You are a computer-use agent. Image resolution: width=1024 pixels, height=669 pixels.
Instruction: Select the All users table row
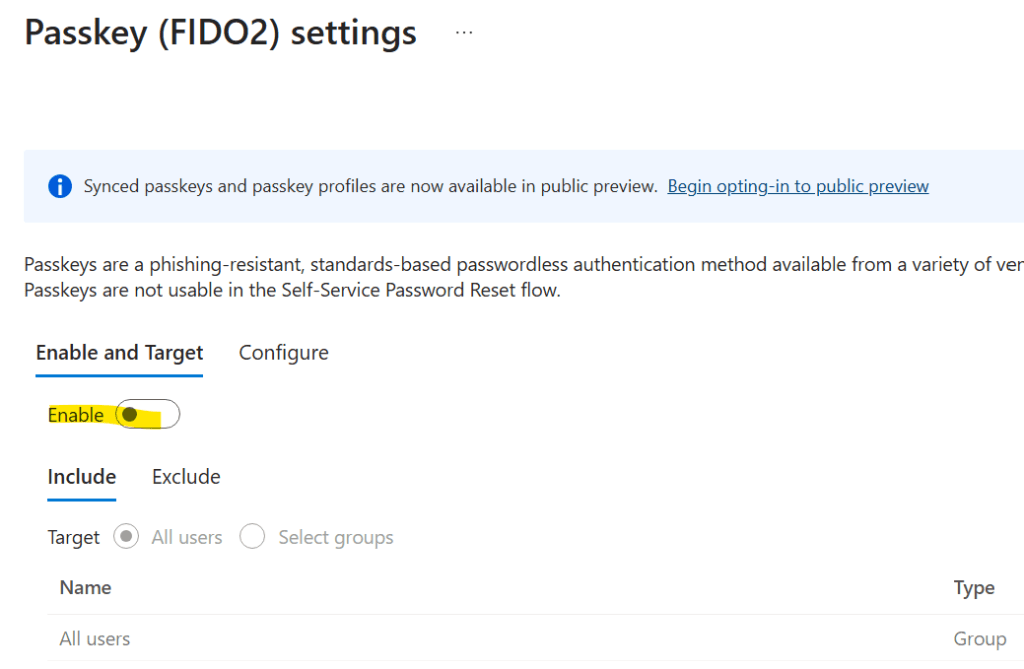click(x=95, y=638)
